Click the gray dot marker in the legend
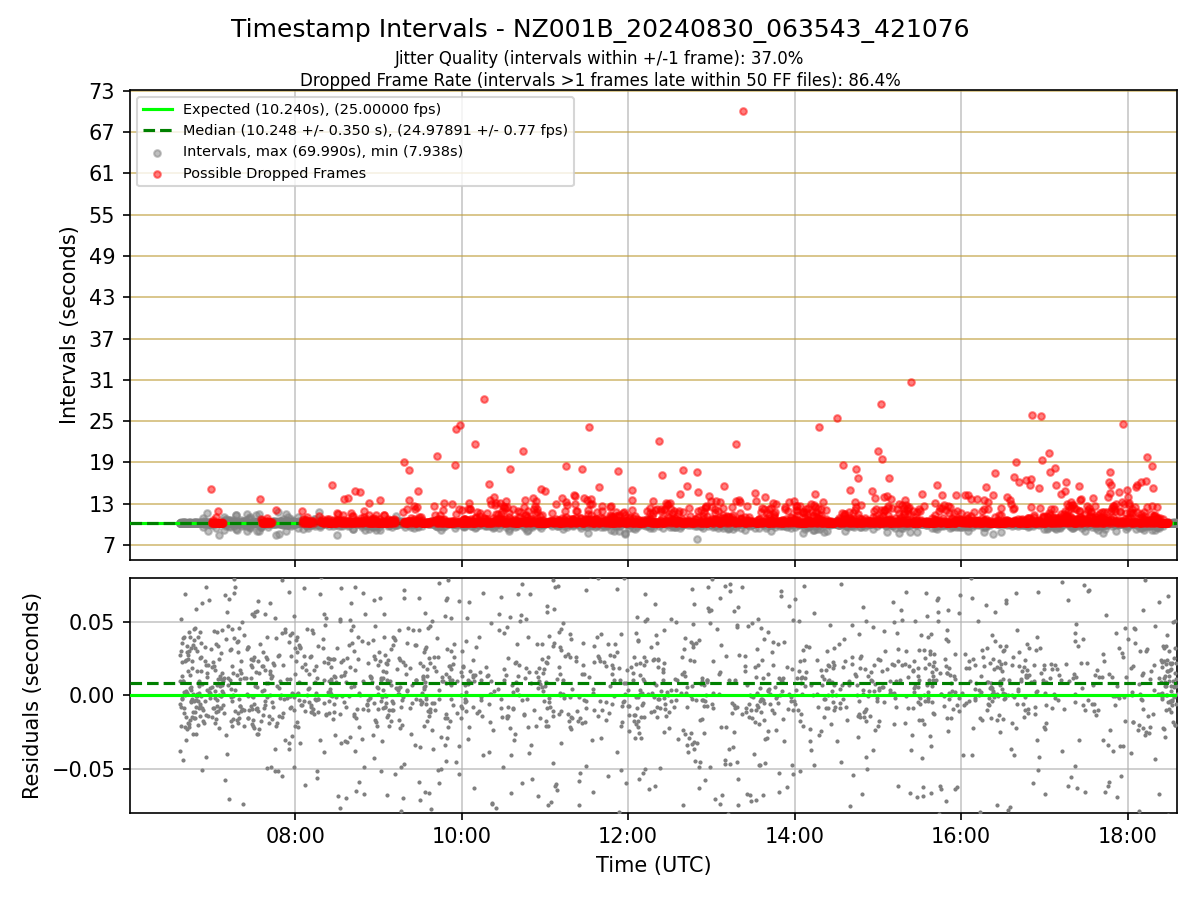This screenshot has width=1200, height=900. 158,152
